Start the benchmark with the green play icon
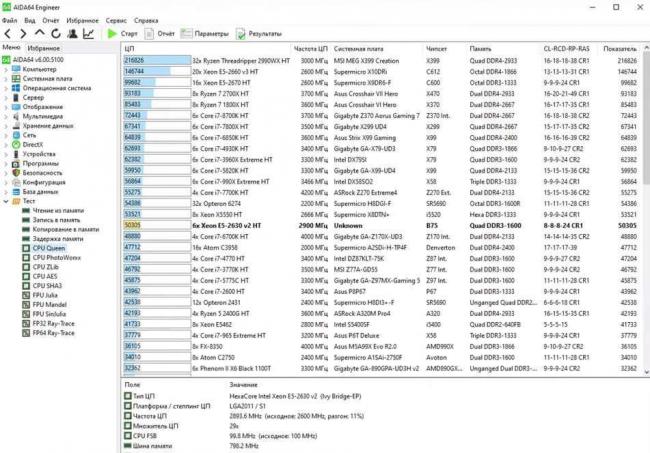650x453 pixels. [112, 34]
